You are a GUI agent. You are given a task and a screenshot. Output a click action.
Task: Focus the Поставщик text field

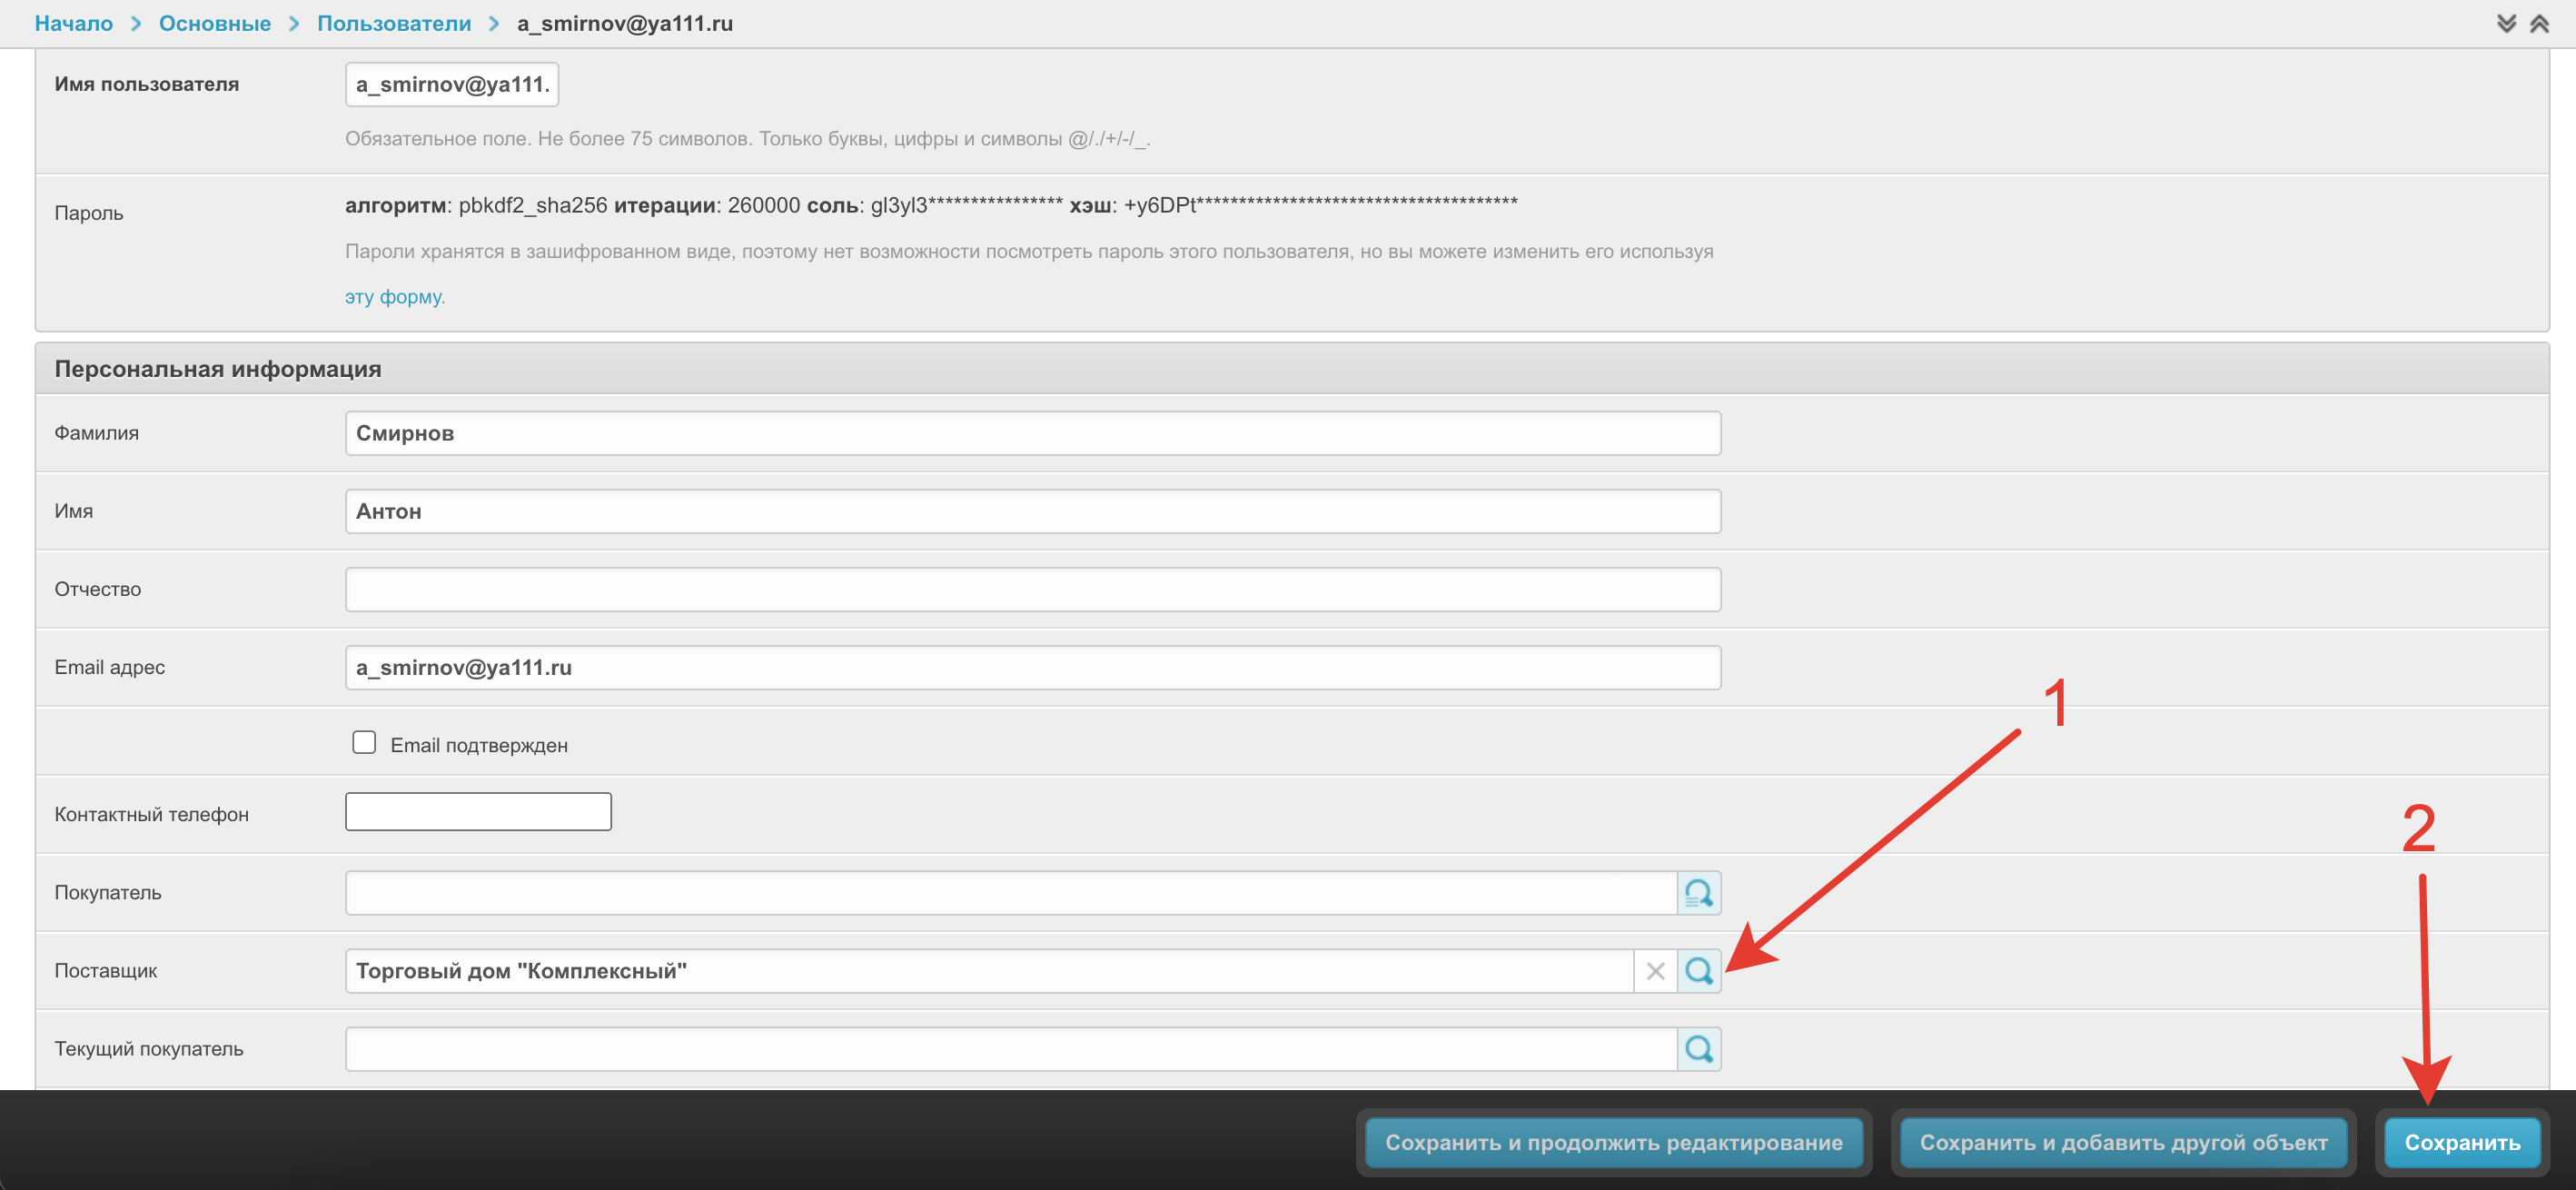(989, 970)
